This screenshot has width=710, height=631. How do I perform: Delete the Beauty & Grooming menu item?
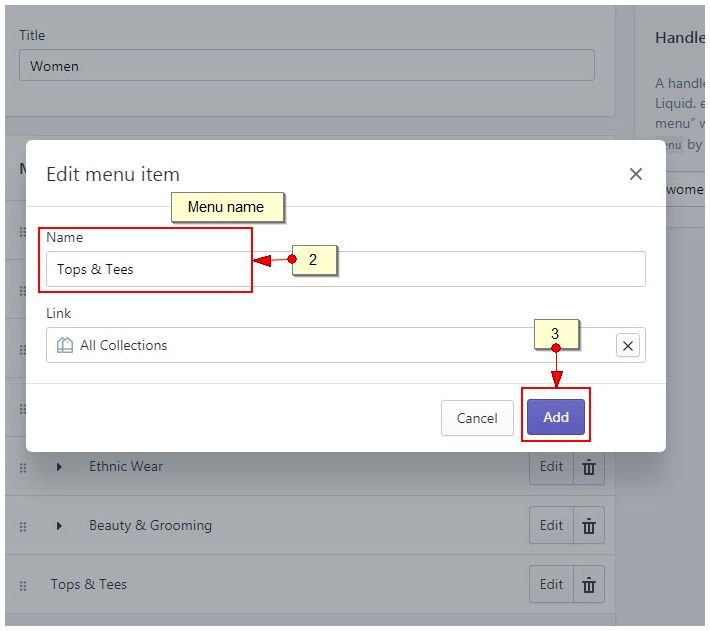pyautogui.click(x=589, y=526)
